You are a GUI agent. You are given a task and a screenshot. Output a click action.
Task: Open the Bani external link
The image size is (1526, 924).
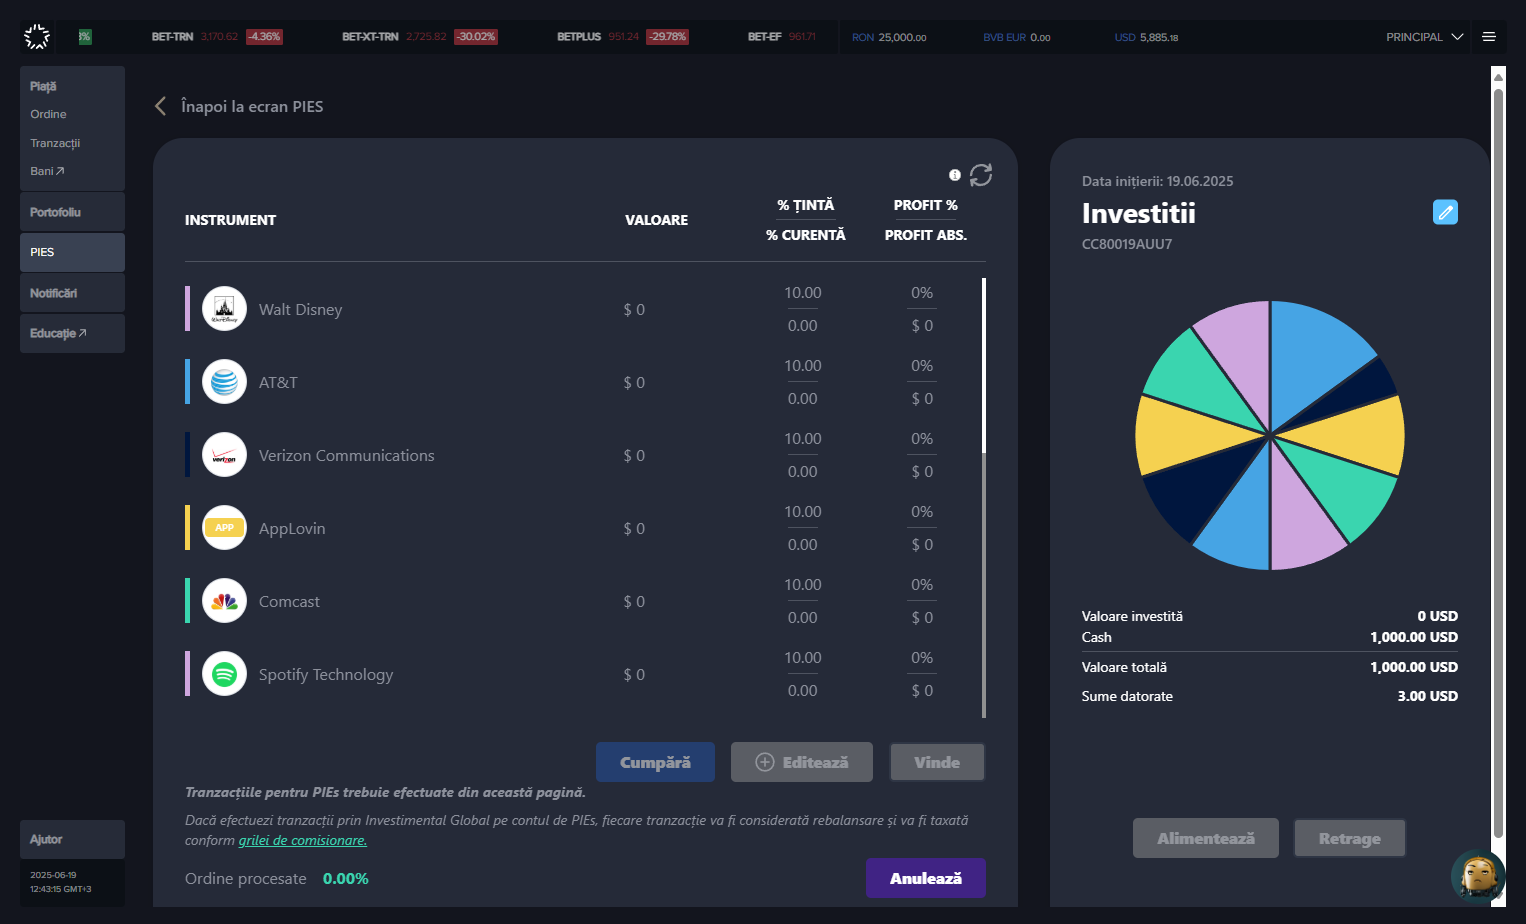pos(47,171)
